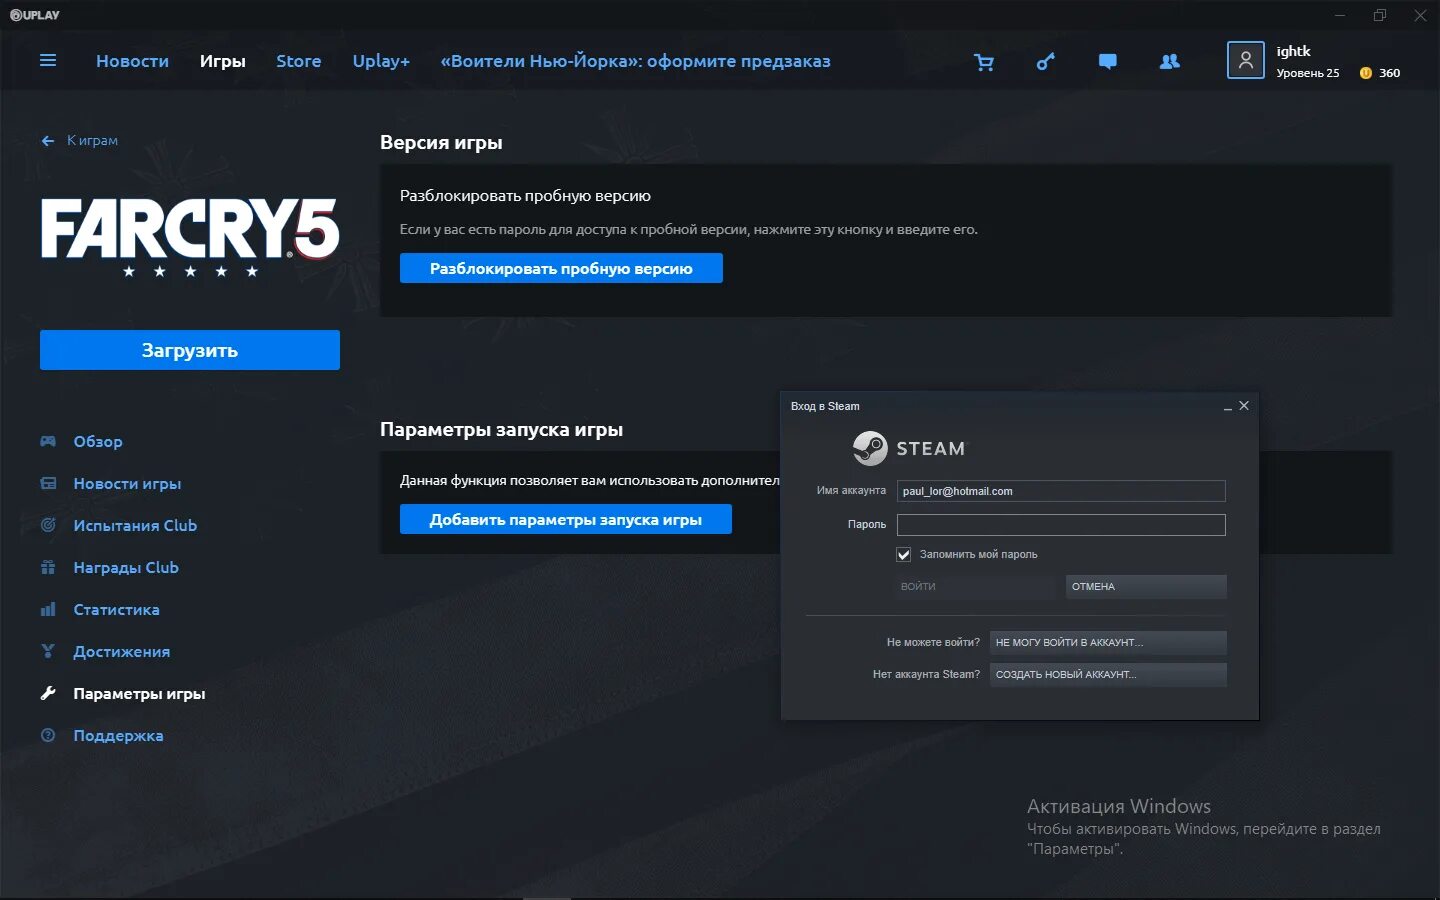Select Поддержка in the sidebar
This screenshot has width=1440, height=900.
click(x=118, y=735)
